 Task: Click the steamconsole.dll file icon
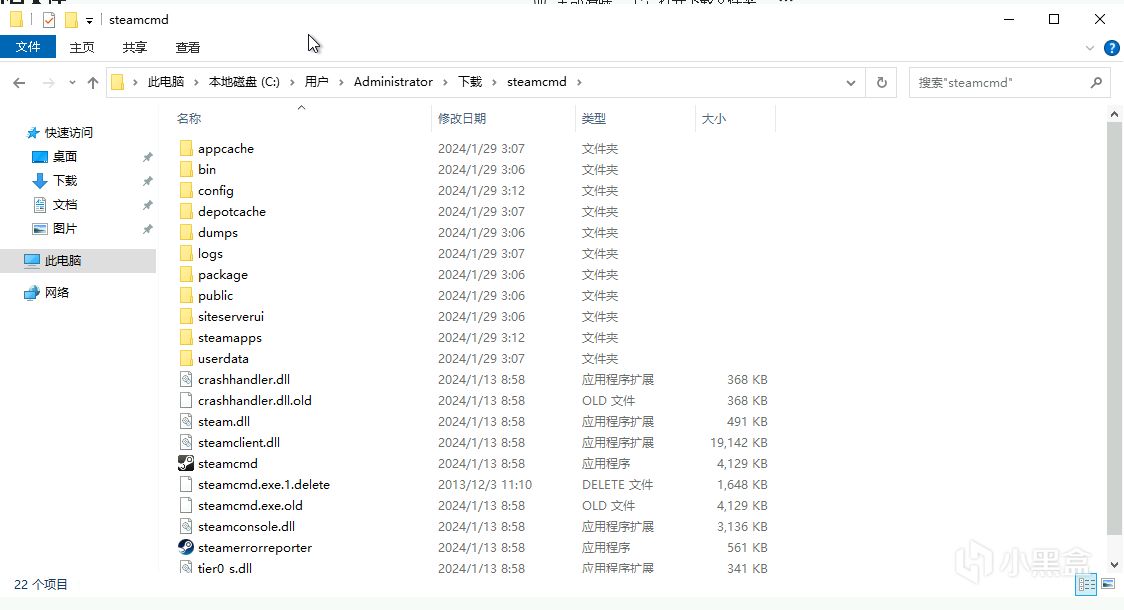(186, 526)
